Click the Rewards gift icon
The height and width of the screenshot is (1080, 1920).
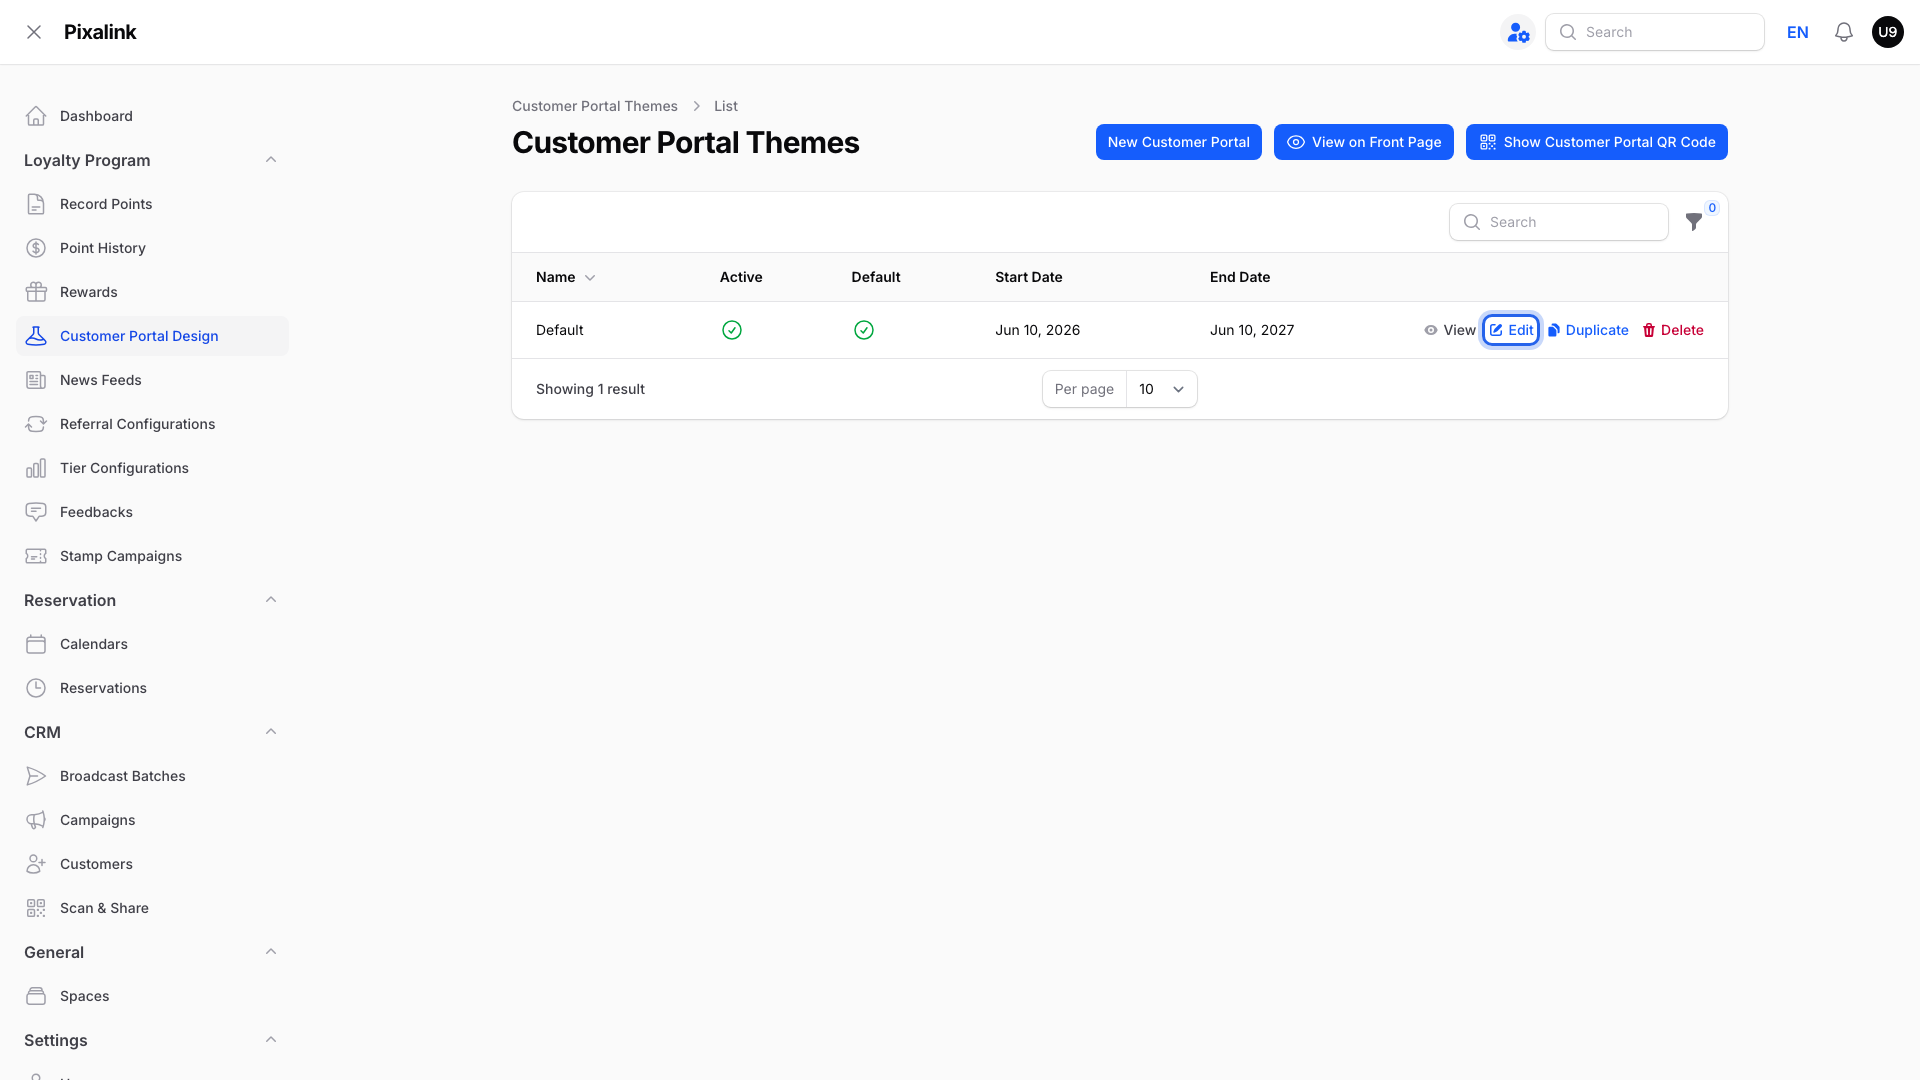click(36, 292)
